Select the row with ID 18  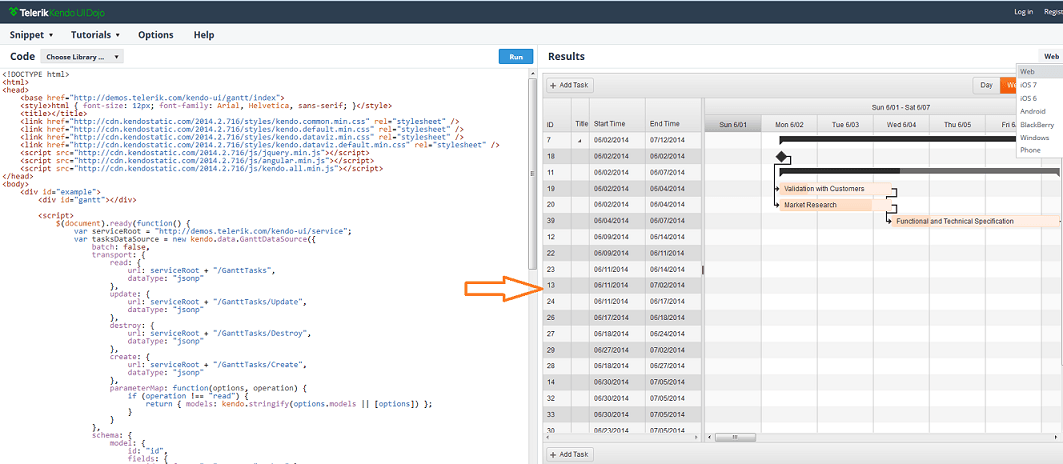coord(622,157)
